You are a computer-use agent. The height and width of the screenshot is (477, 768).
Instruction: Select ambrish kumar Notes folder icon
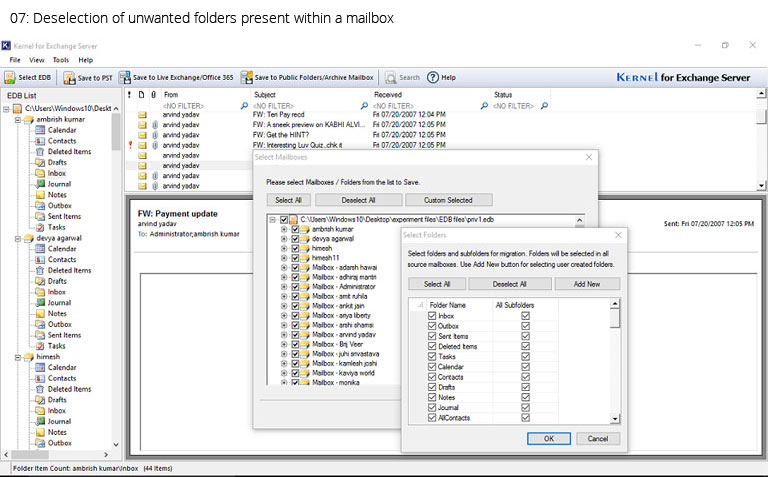[40, 195]
